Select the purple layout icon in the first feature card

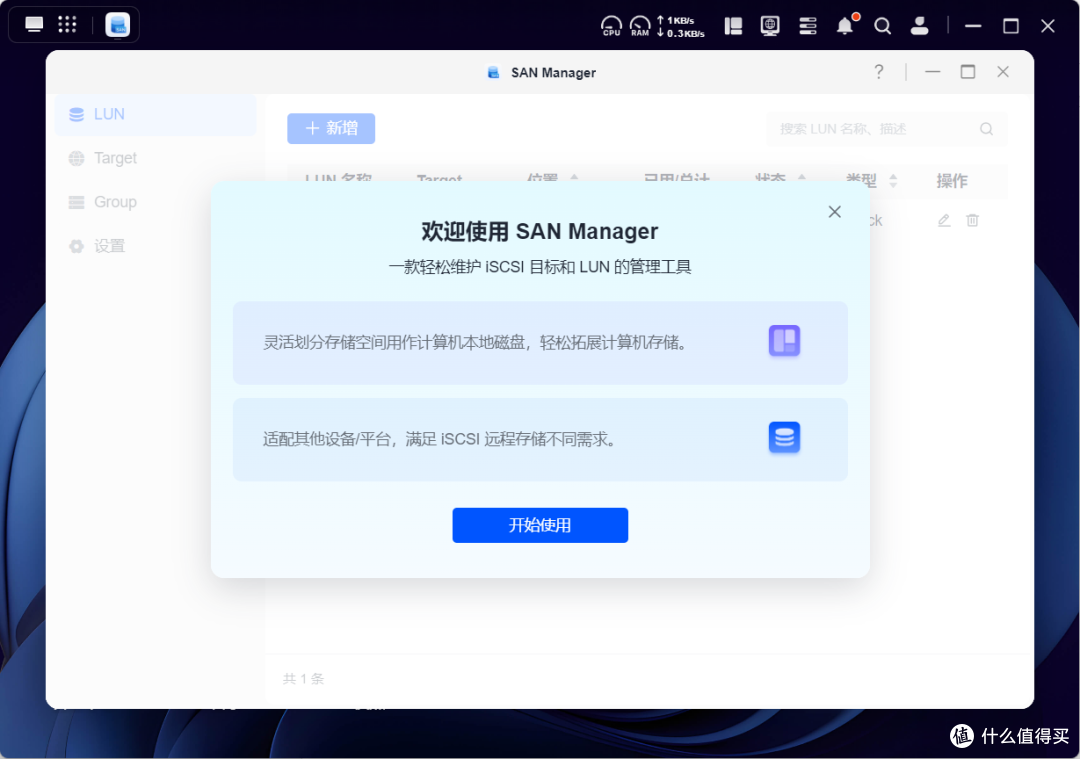(x=784, y=340)
